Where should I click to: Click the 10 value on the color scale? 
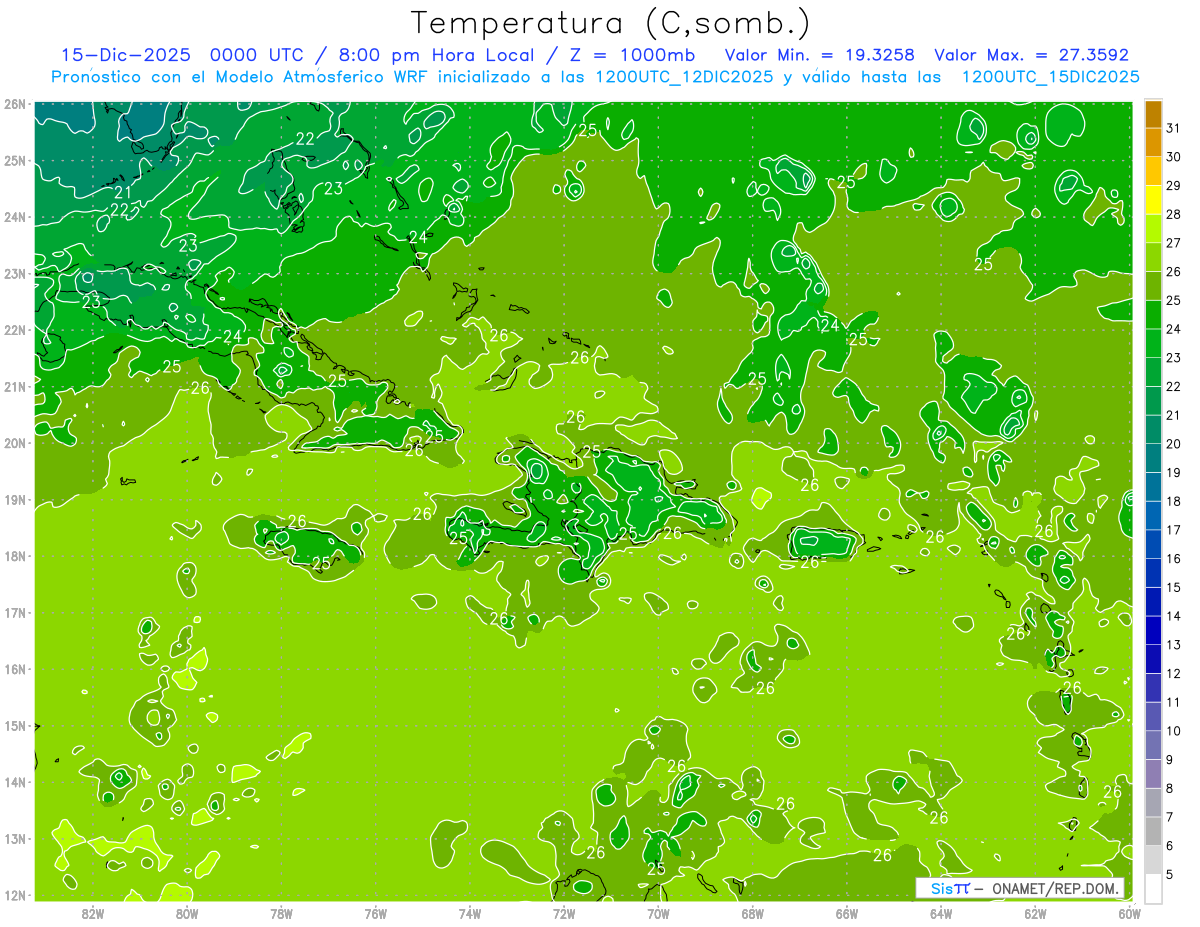coord(1173,731)
